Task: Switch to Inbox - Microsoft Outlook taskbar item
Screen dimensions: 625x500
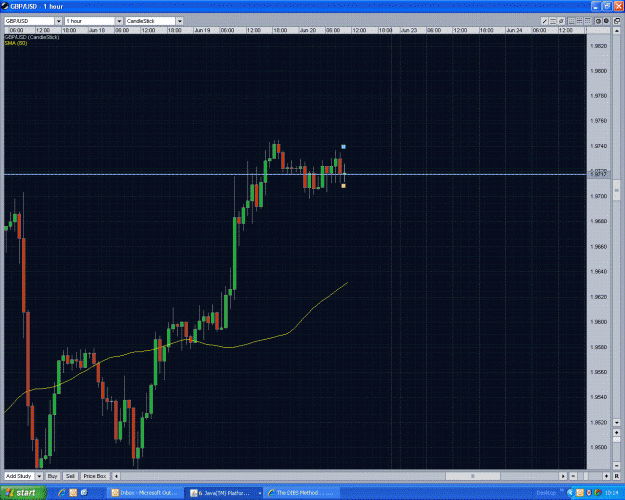Action: [x=146, y=493]
